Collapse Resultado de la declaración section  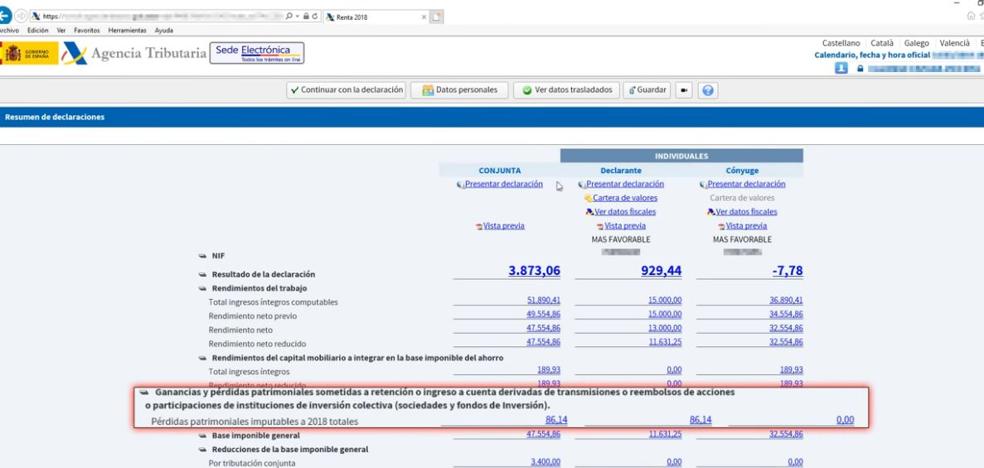tap(202, 274)
